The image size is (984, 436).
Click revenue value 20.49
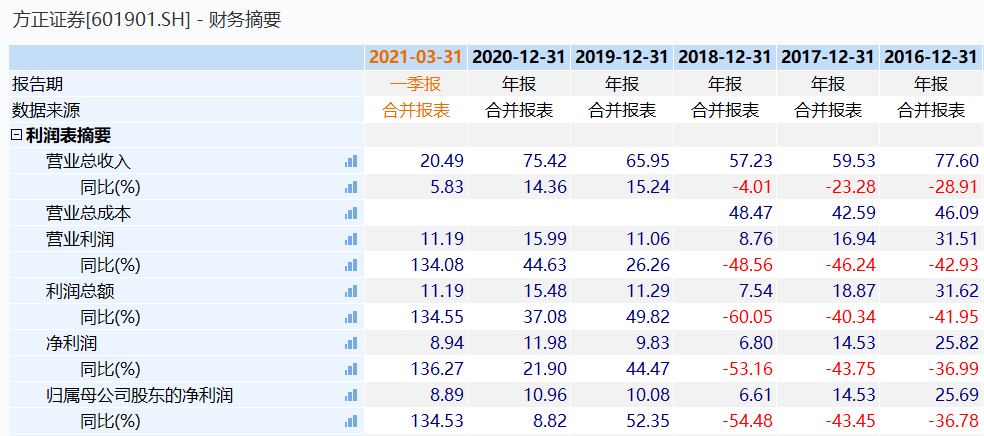pos(442,161)
